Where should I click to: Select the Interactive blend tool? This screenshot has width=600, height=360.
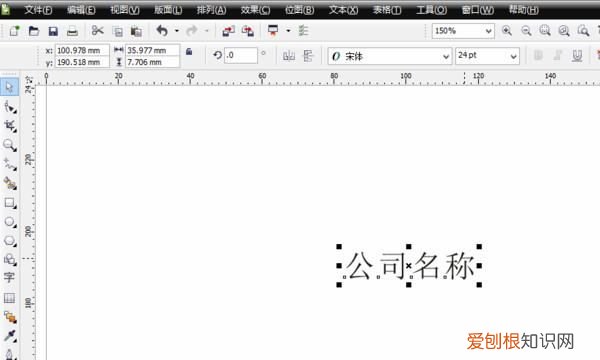coord(10,317)
